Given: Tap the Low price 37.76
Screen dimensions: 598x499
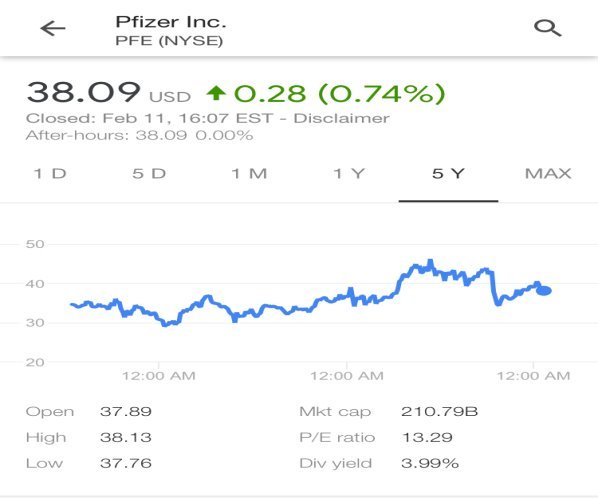Looking at the screenshot, I should [126, 463].
